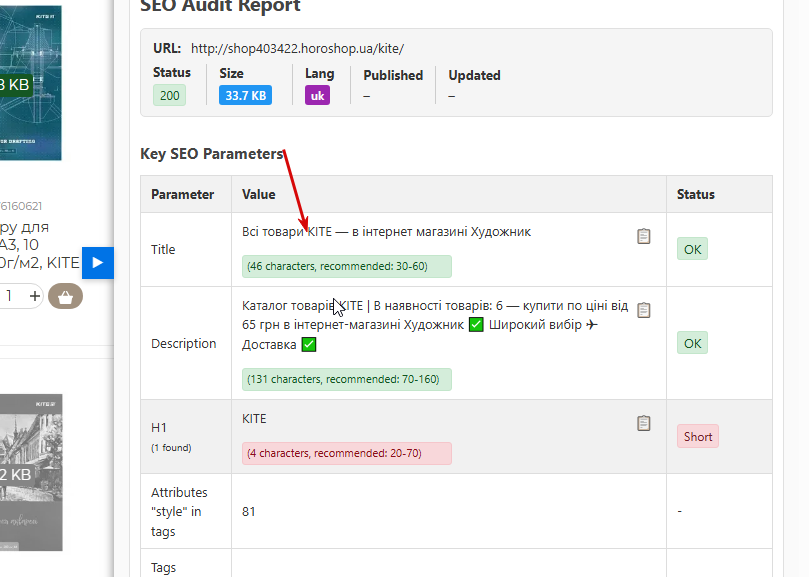The width and height of the screenshot is (809, 577).
Task: Select the Short status badge for H1
Action: pyautogui.click(x=698, y=437)
